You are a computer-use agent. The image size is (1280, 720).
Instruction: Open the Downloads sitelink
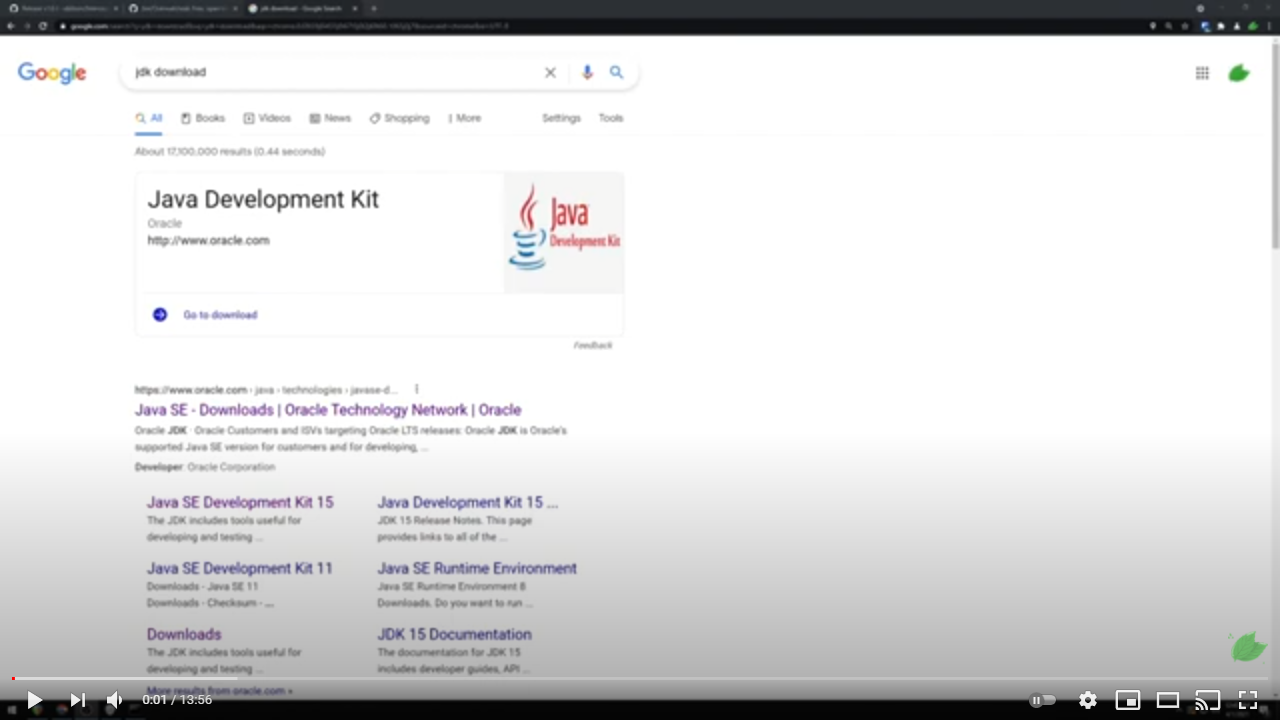184,634
